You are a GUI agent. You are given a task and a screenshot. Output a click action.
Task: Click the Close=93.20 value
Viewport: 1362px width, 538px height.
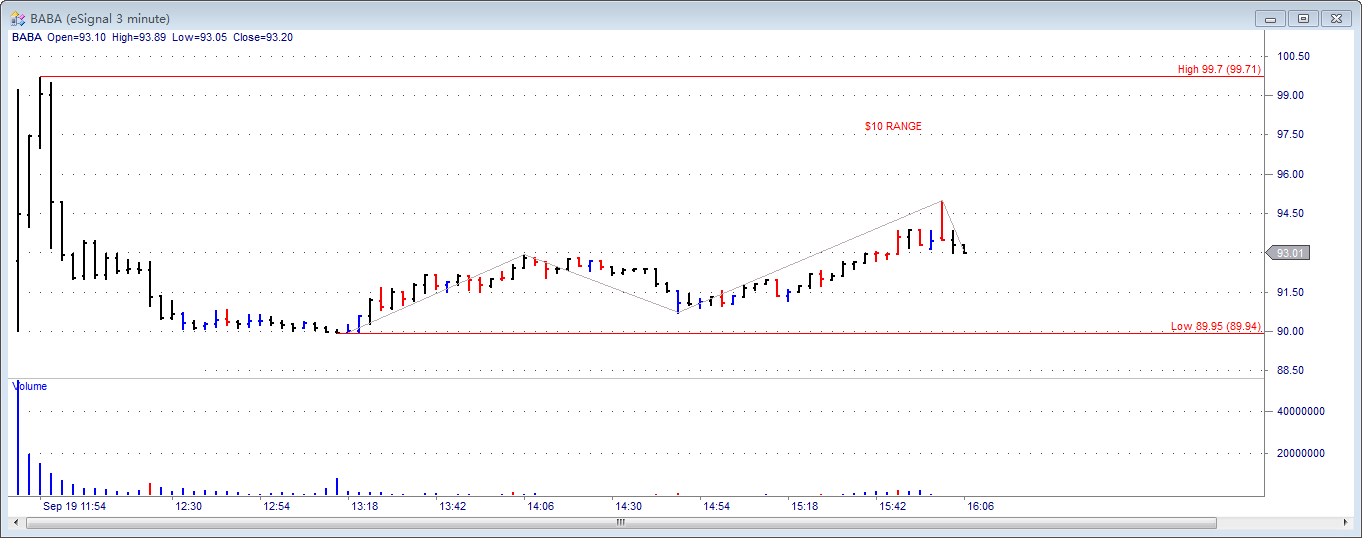(x=263, y=37)
